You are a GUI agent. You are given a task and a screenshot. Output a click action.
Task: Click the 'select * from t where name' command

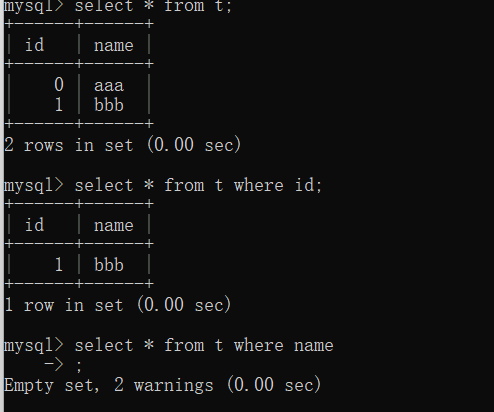pyautogui.click(x=204, y=345)
